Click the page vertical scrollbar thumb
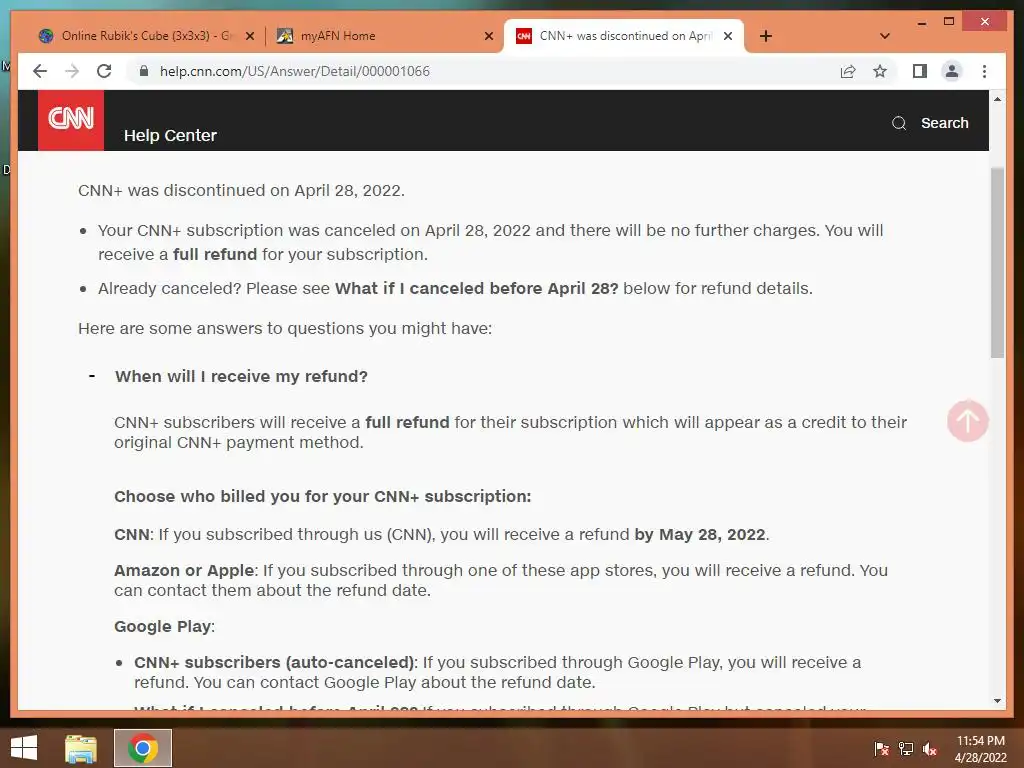The image size is (1024, 768). pos(997,263)
